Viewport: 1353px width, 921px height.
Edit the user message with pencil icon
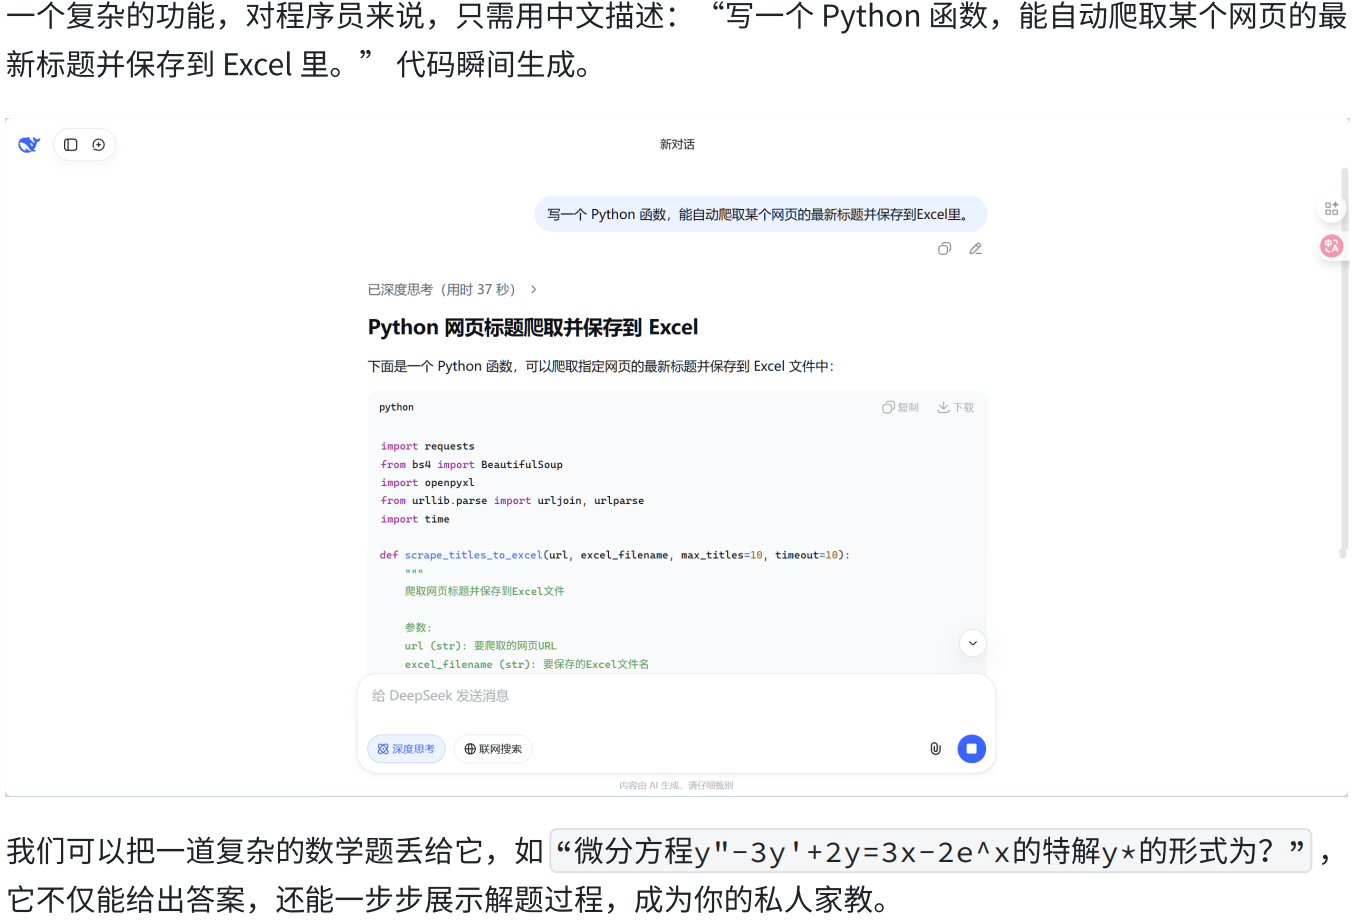click(x=976, y=249)
